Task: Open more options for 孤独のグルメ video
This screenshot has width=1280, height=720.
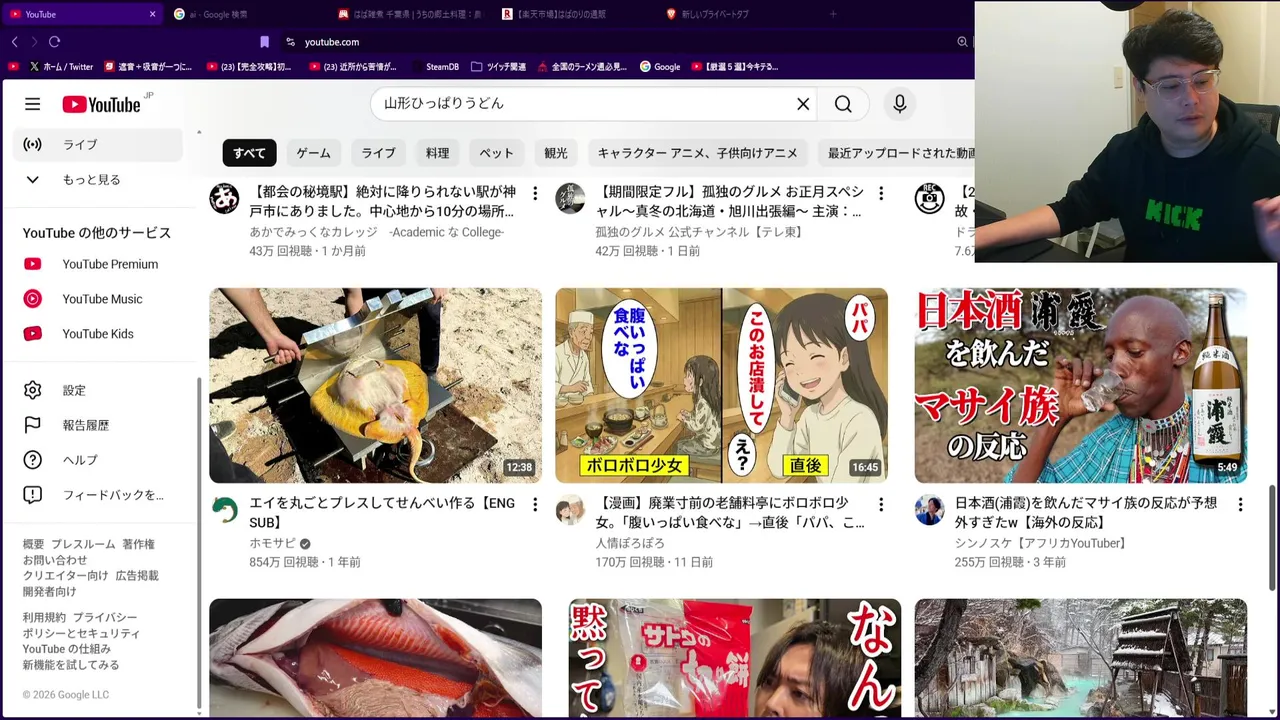Action: [881, 193]
